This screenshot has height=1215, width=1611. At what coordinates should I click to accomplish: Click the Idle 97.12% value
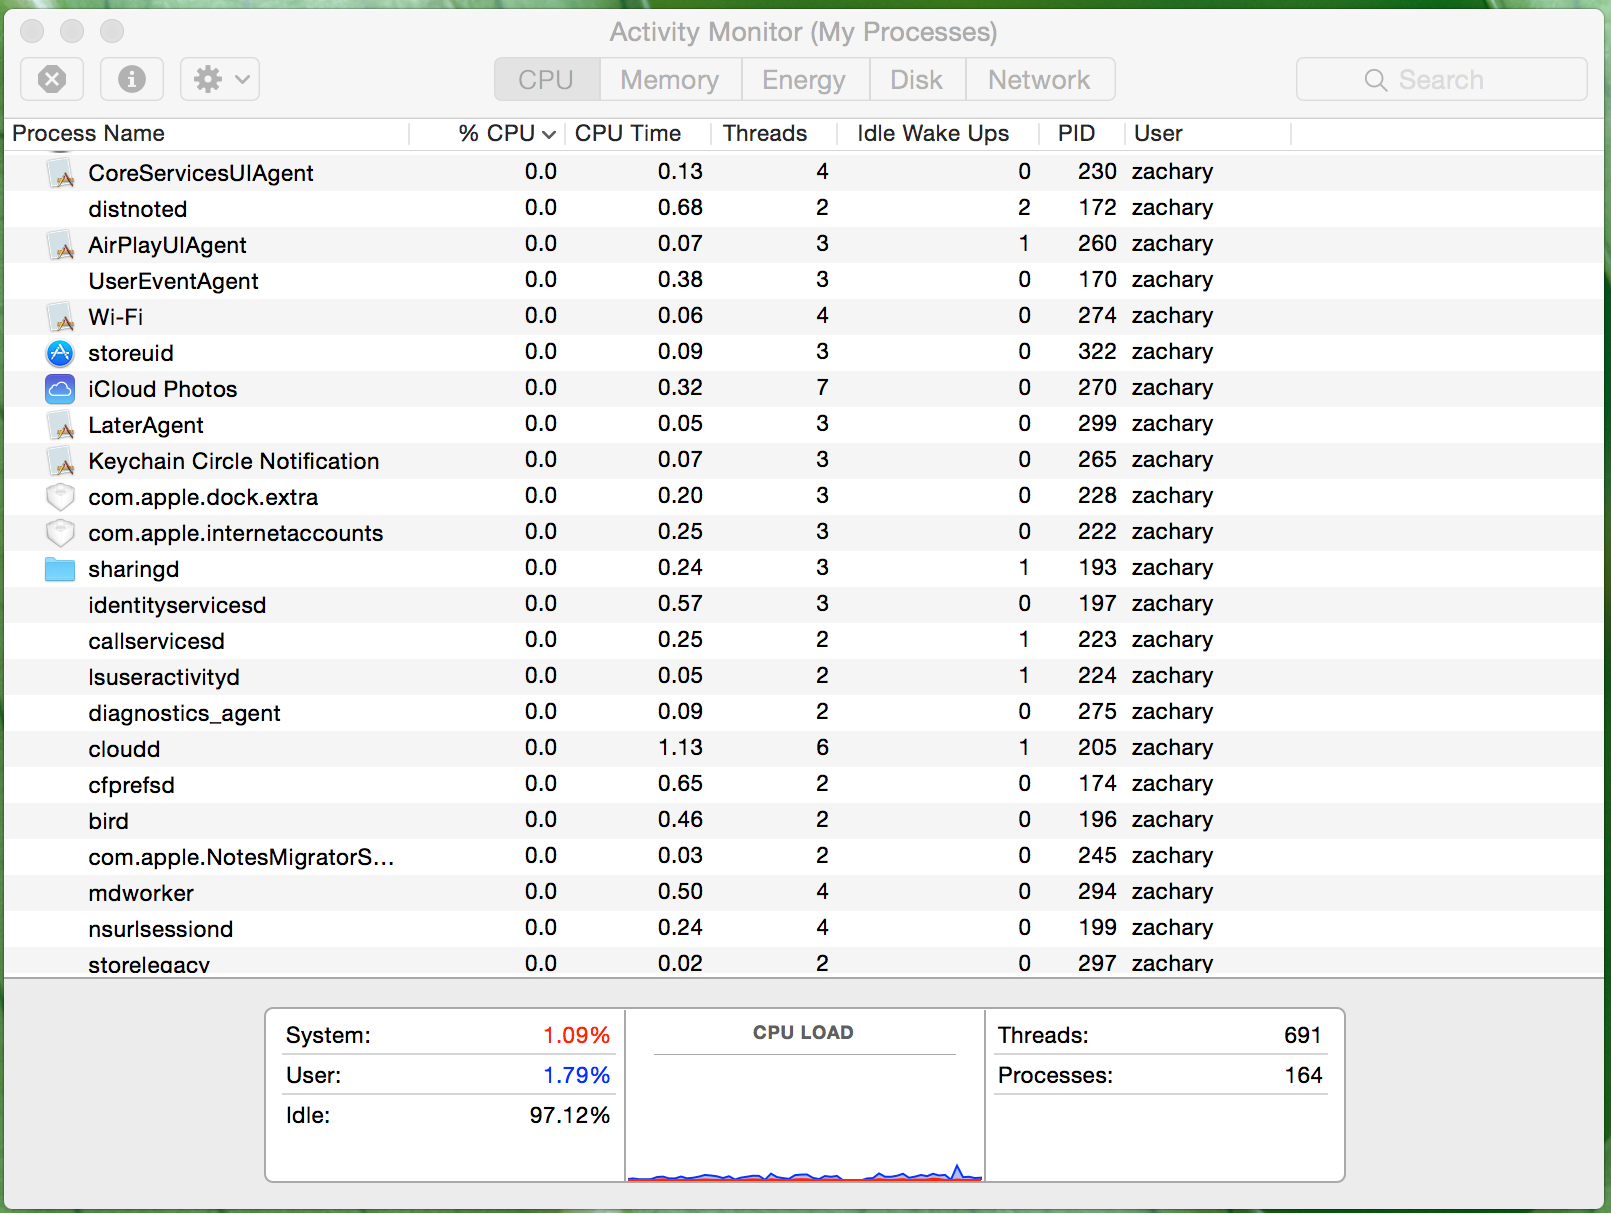[569, 1115]
